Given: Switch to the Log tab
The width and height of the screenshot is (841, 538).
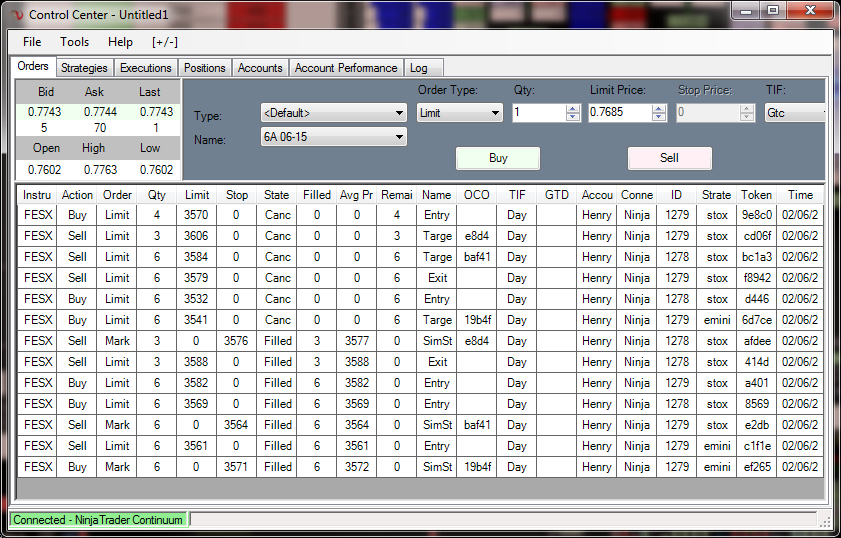Looking at the screenshot, I should pyautogui.click(x=424, y=68).
